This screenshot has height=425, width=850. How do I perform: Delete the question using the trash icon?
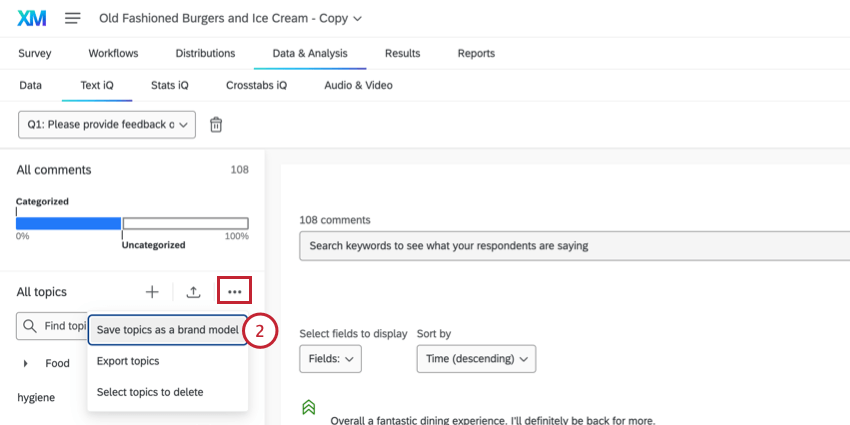[x=216, y=125]
